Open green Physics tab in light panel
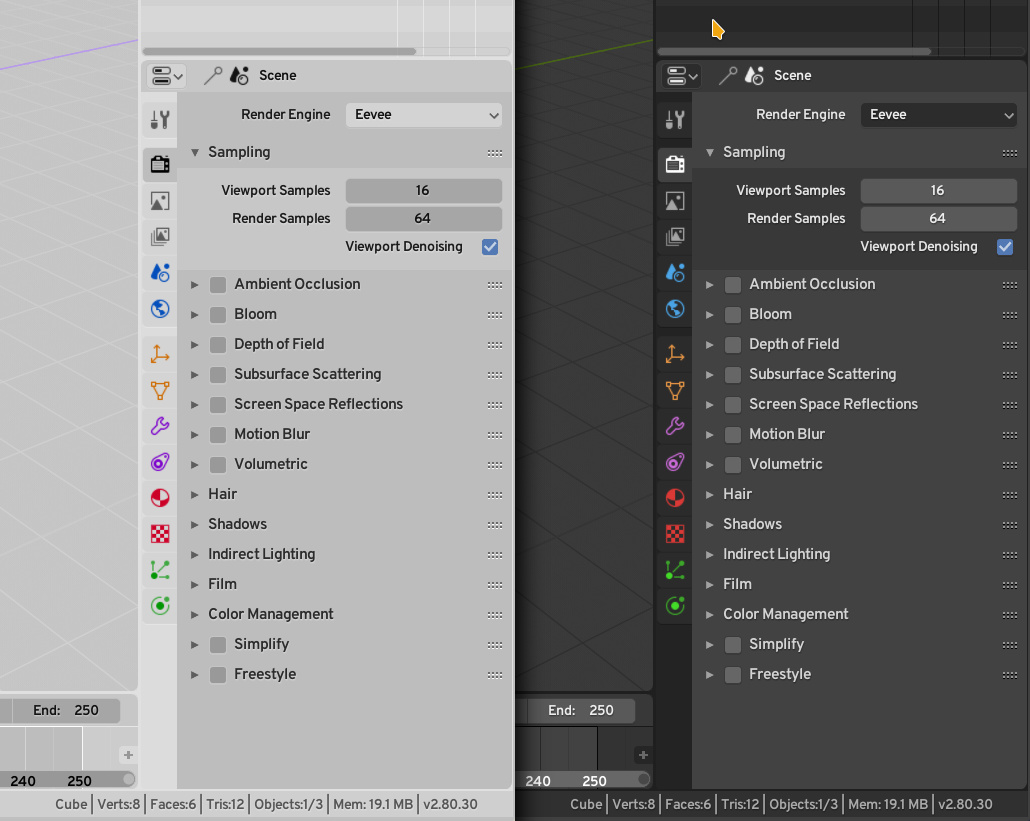Viewport: 1030px width, 821px height. [160, 606]
